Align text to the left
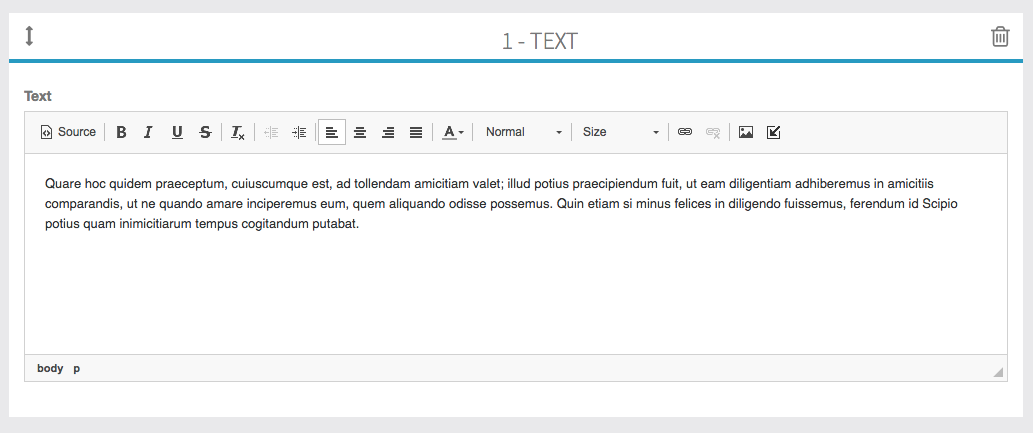1033x433 pixels. (x=332, y=132)
